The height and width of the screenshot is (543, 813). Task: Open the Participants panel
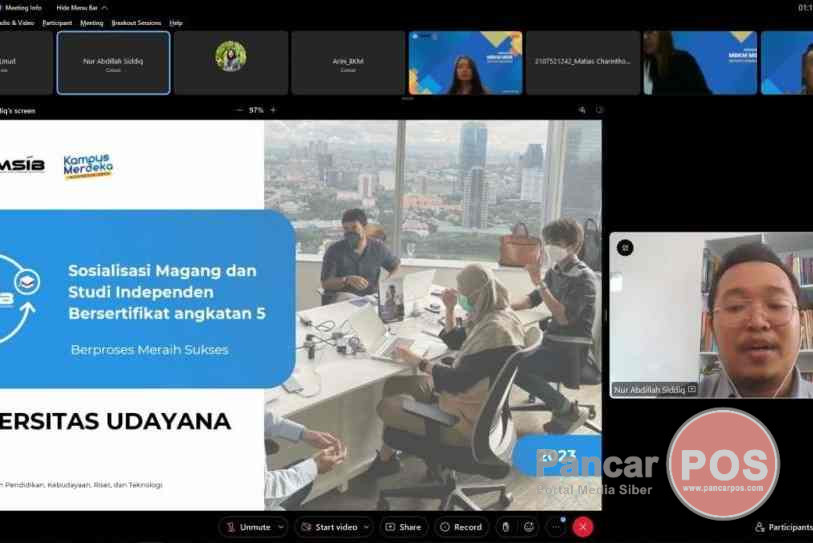pos(783,527)
